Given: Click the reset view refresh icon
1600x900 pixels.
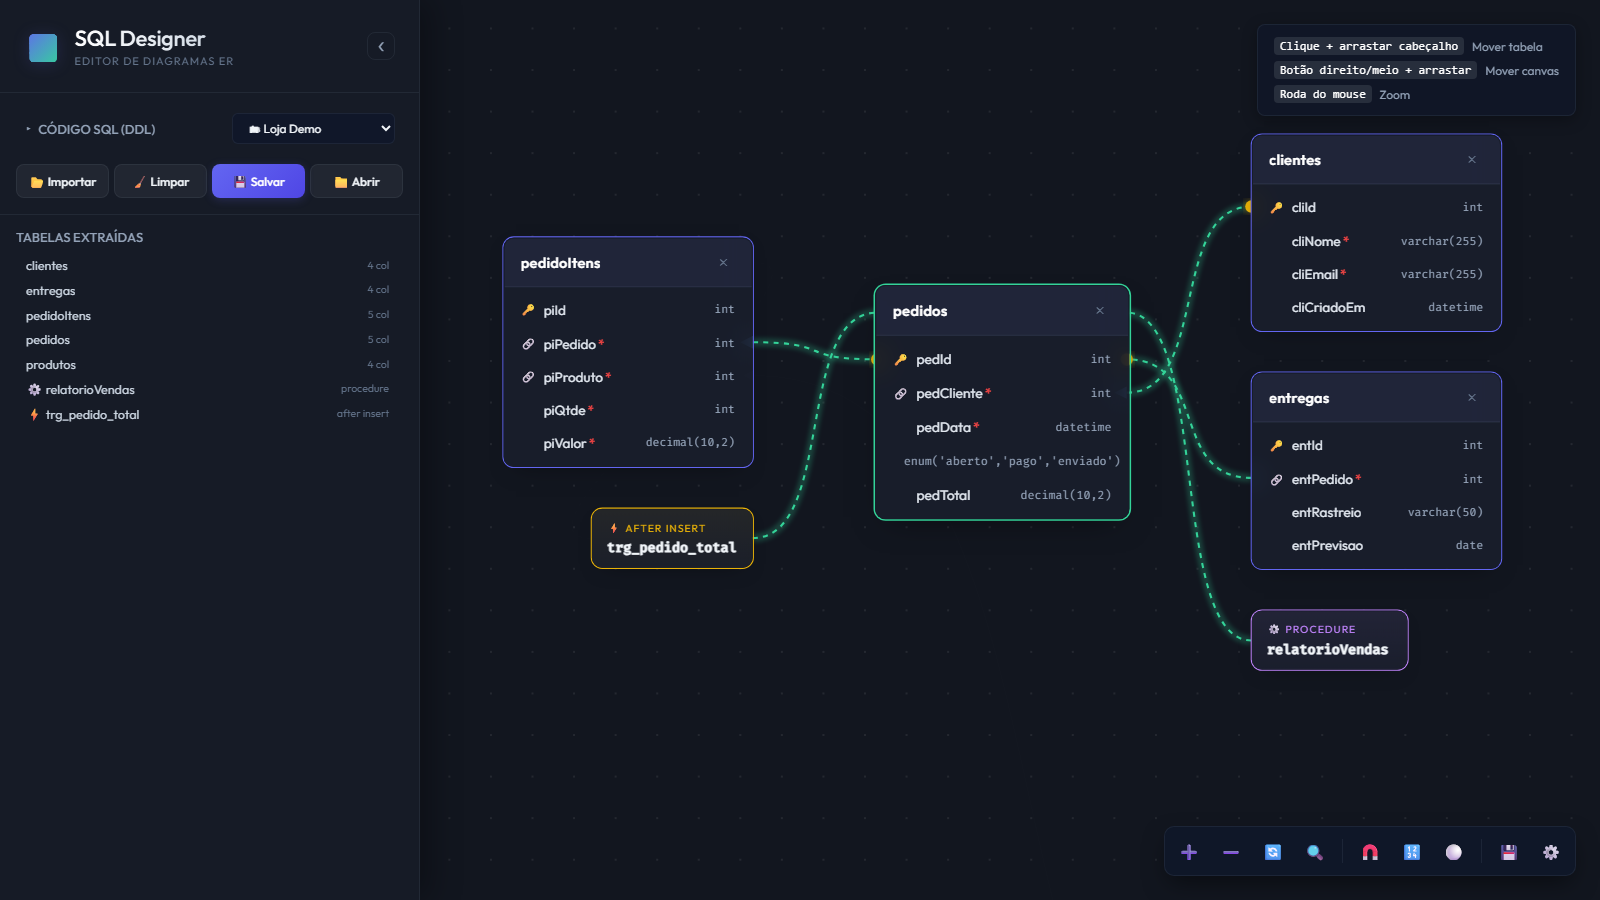Looking at the screenshot, I should pyautogui.click(x=1273, y=852).
